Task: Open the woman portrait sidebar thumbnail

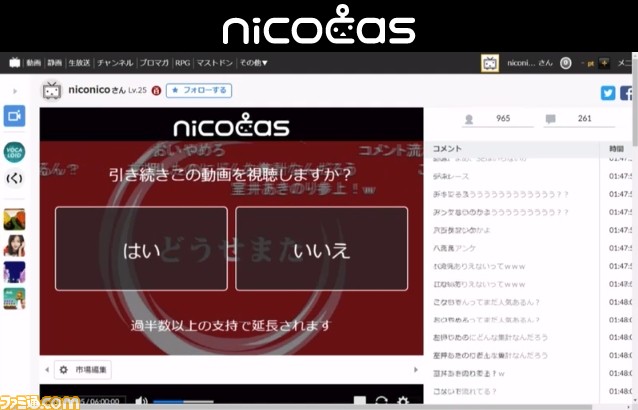Action: (14, 246)
